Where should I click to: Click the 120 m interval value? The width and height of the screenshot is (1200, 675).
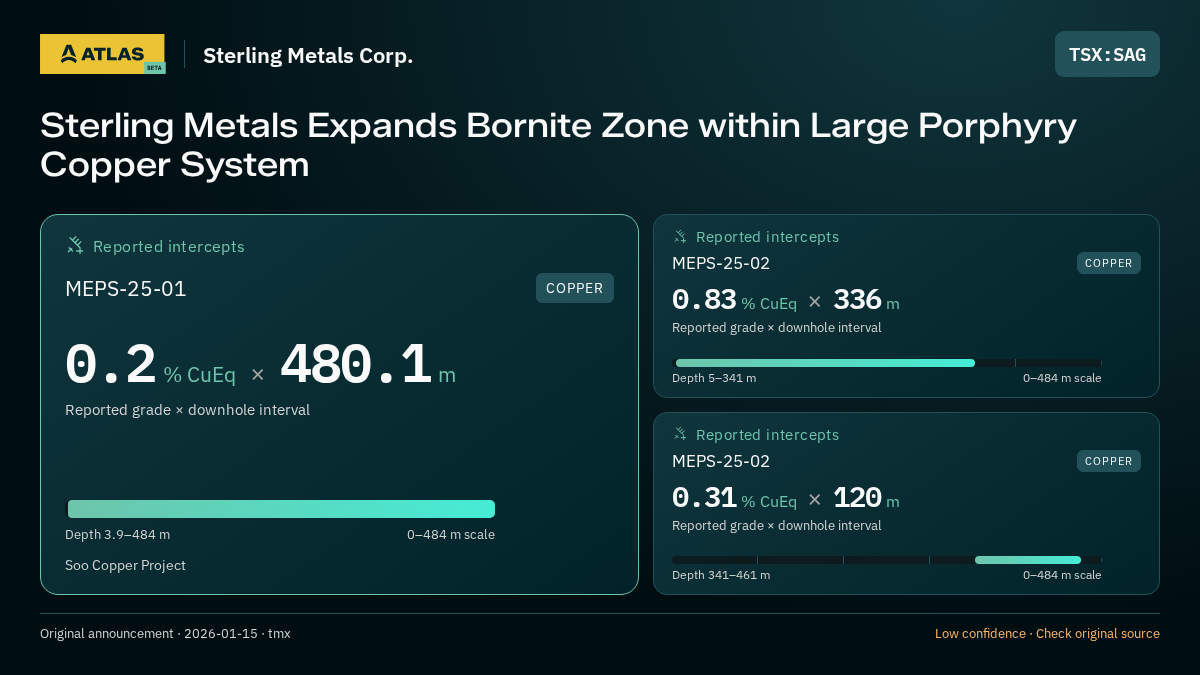pos(866,498)
